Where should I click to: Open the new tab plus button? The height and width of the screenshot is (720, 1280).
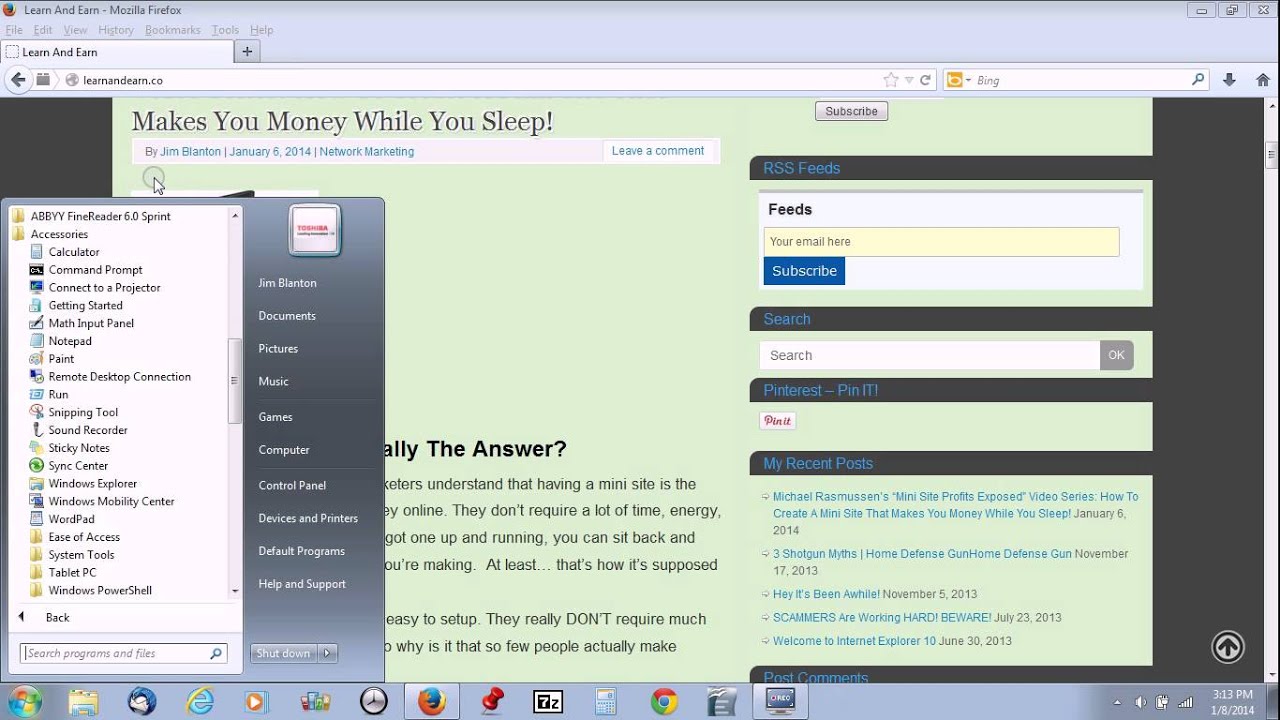click(247, 51)
